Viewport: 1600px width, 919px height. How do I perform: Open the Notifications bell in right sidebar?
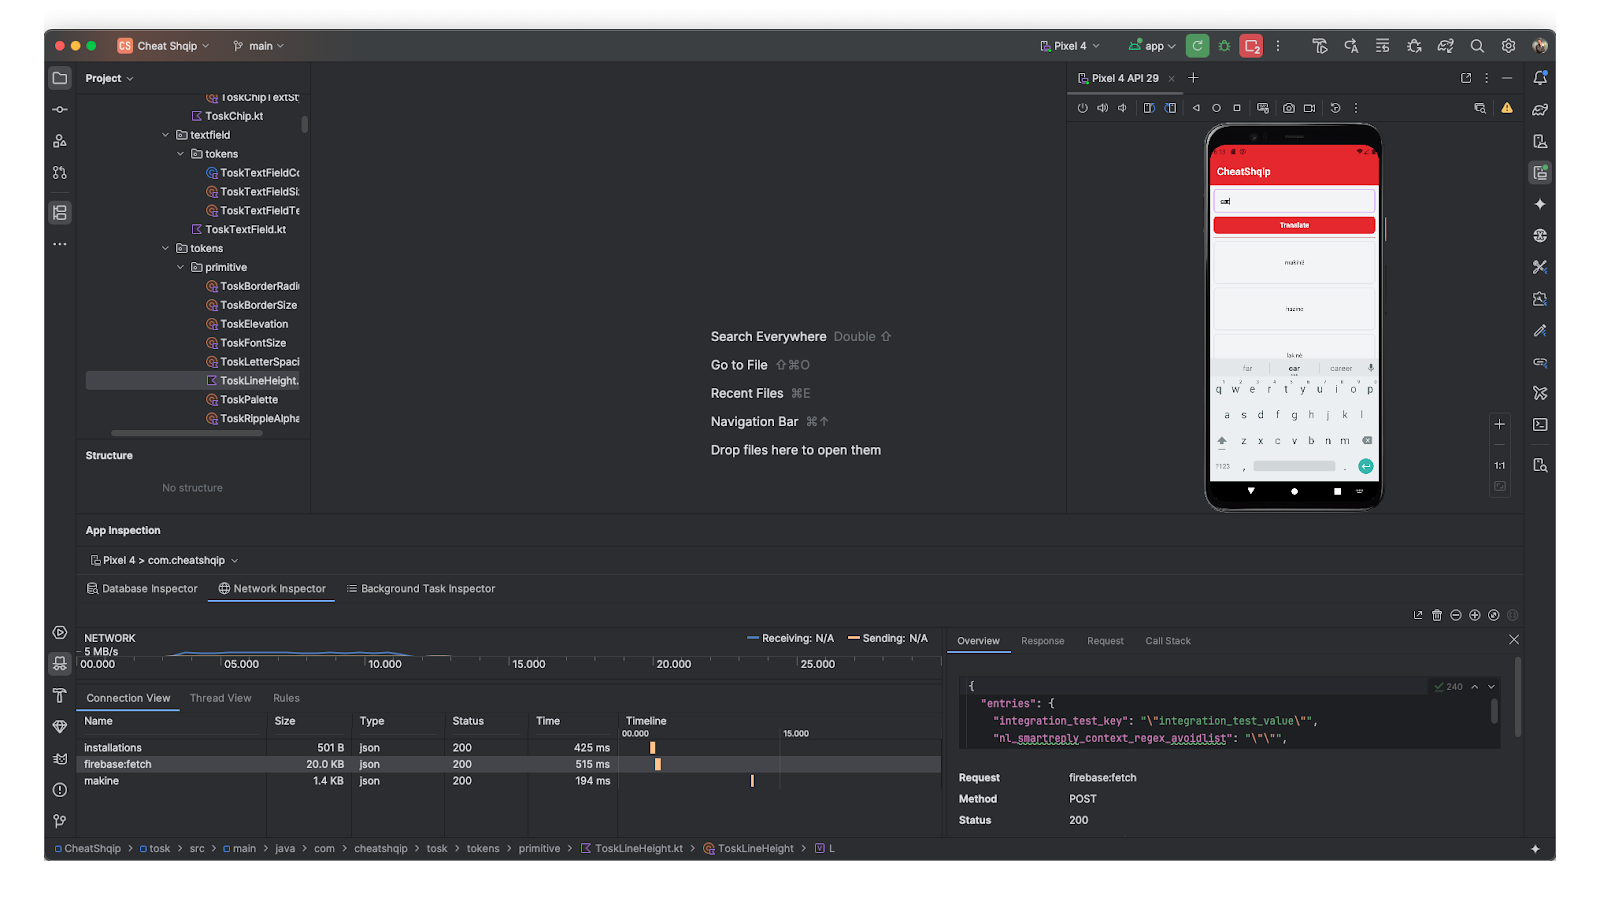1540,78
